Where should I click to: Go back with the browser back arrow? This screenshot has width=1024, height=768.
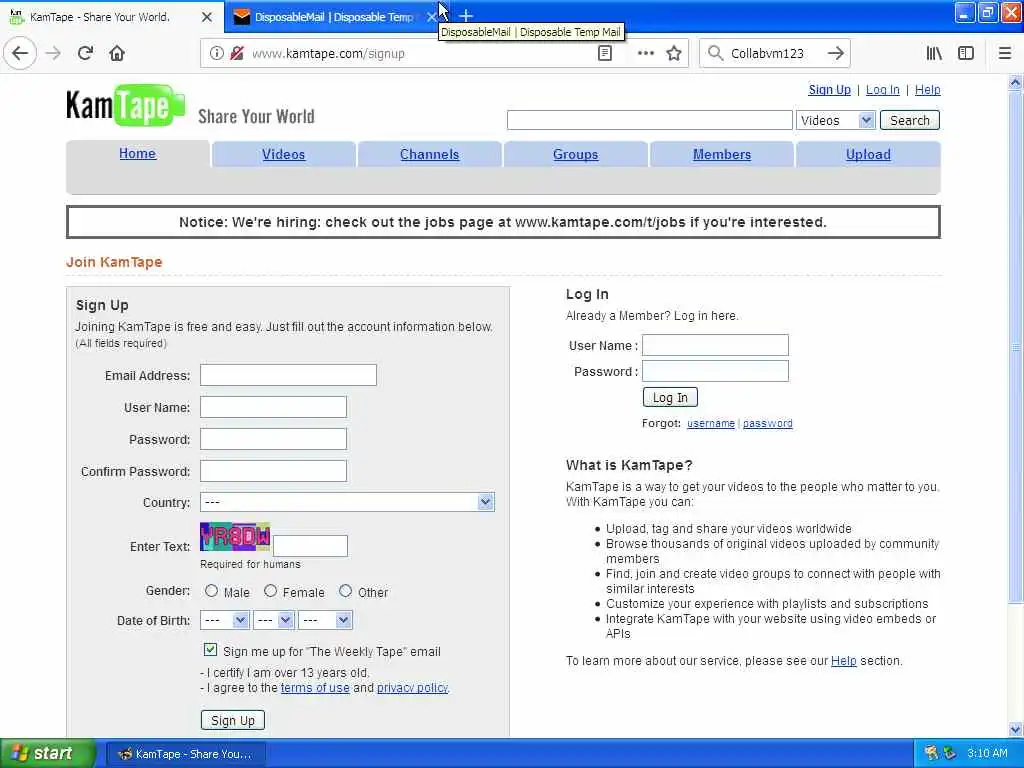[20, 53]
